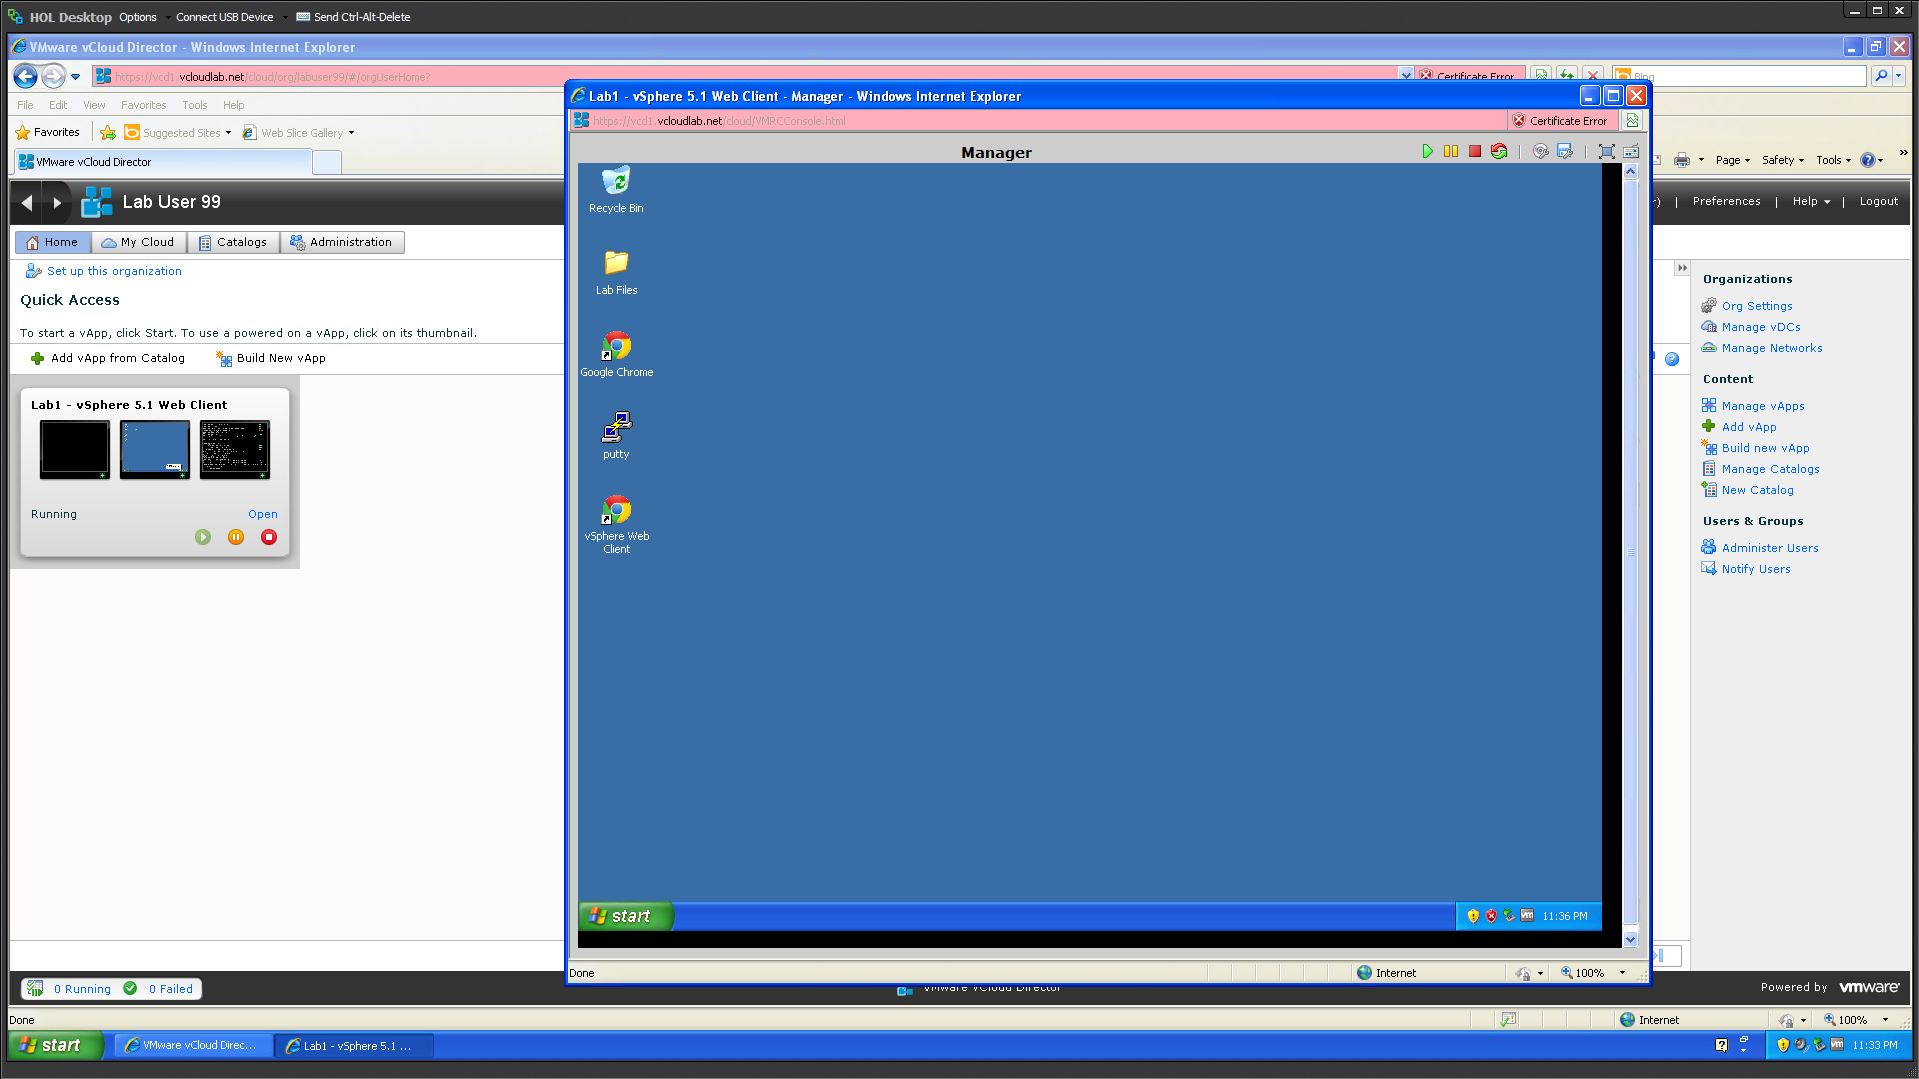The image size is (1919, 1079).
Task: Switch to the Catalogs tab
Action: click(233, 242)
